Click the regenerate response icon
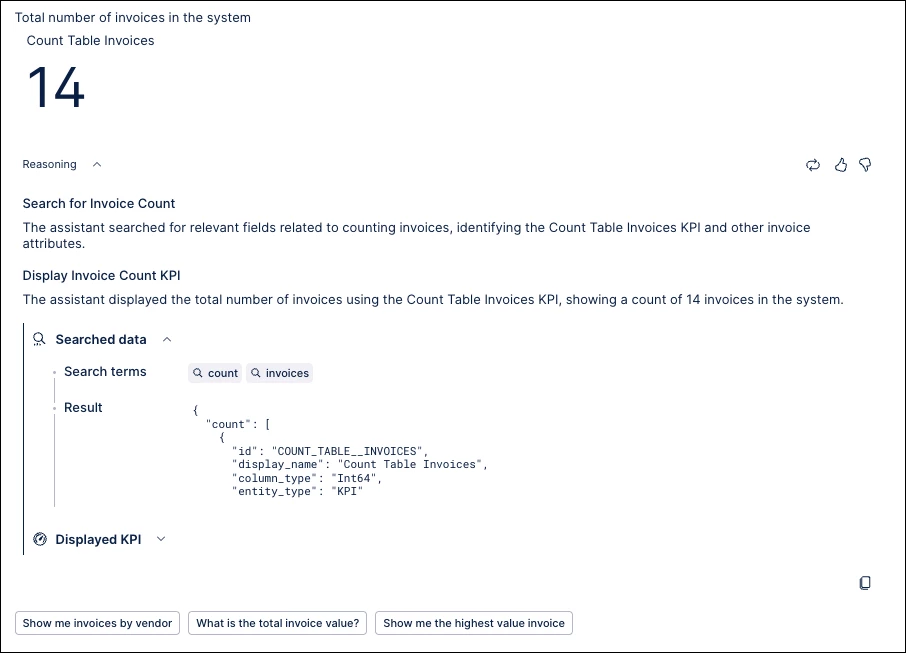This screenshot has width=906, height=653. pyautogui.click(x=813, y=165)
